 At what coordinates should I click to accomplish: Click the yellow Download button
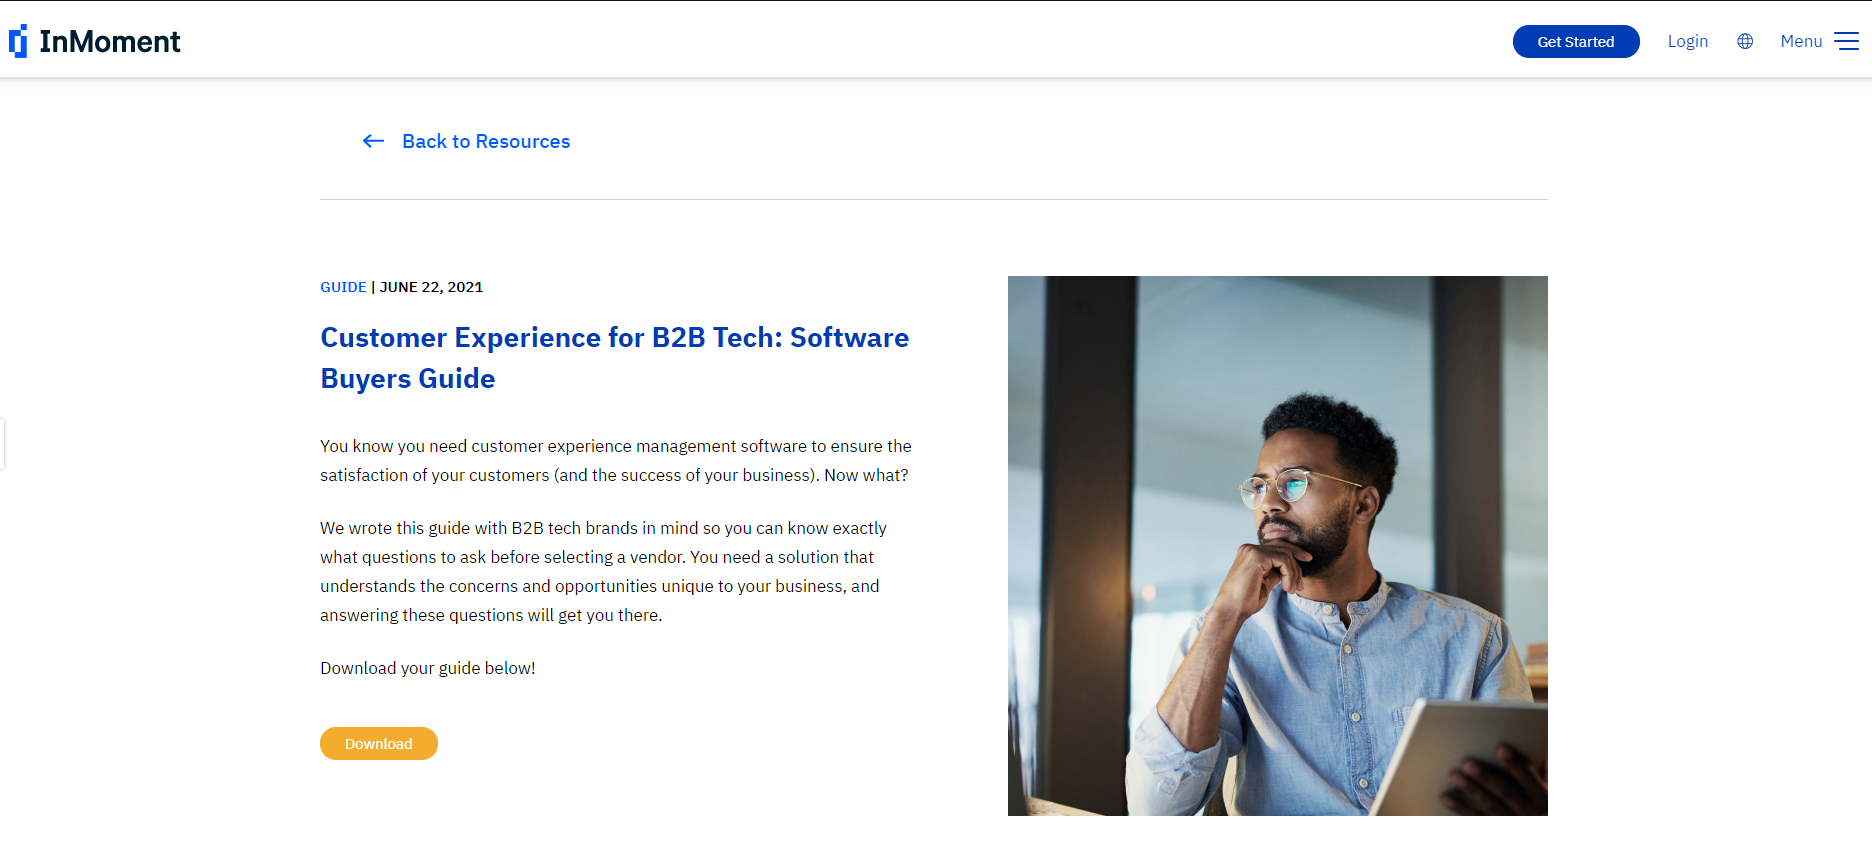pos(379,743)
